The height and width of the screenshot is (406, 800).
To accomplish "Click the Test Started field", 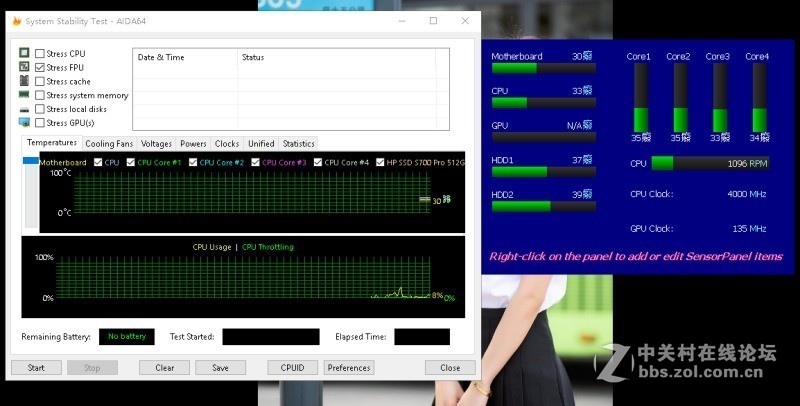I will [x=271, y=337].
